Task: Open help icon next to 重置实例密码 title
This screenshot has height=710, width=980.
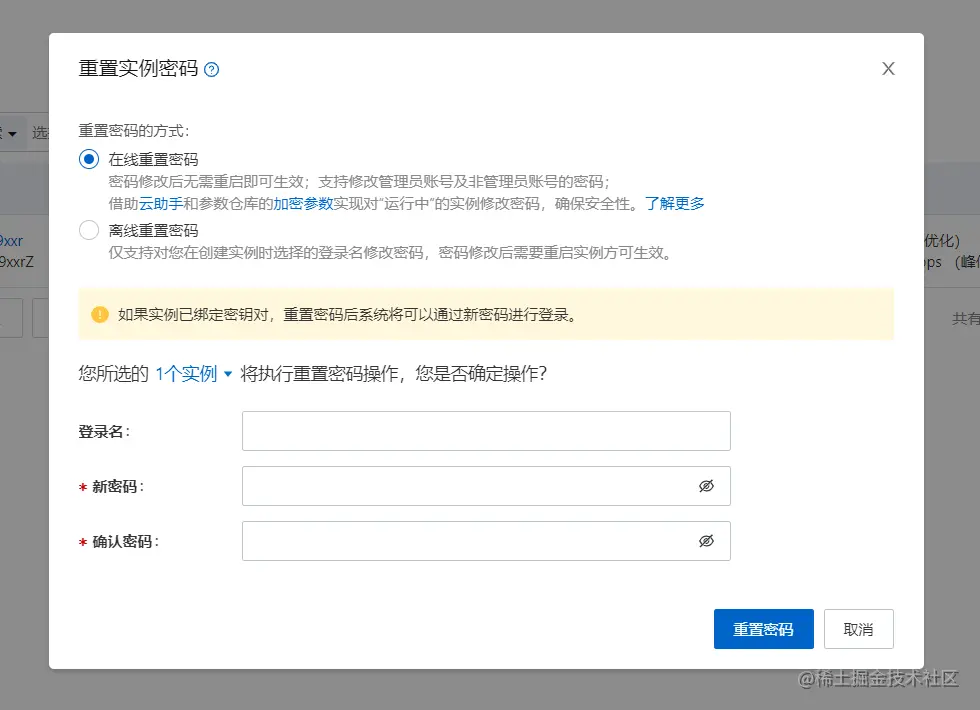Action: click(212, 69)
